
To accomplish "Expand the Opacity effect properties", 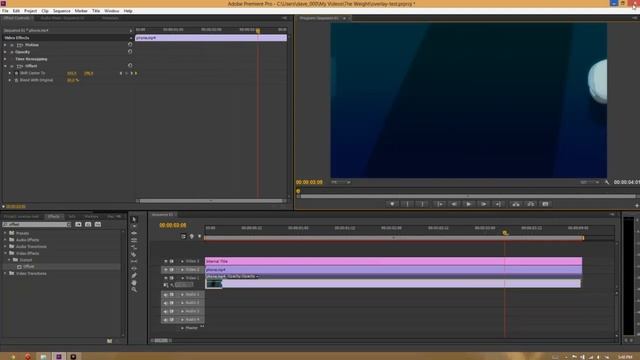I will click(5, 52).
